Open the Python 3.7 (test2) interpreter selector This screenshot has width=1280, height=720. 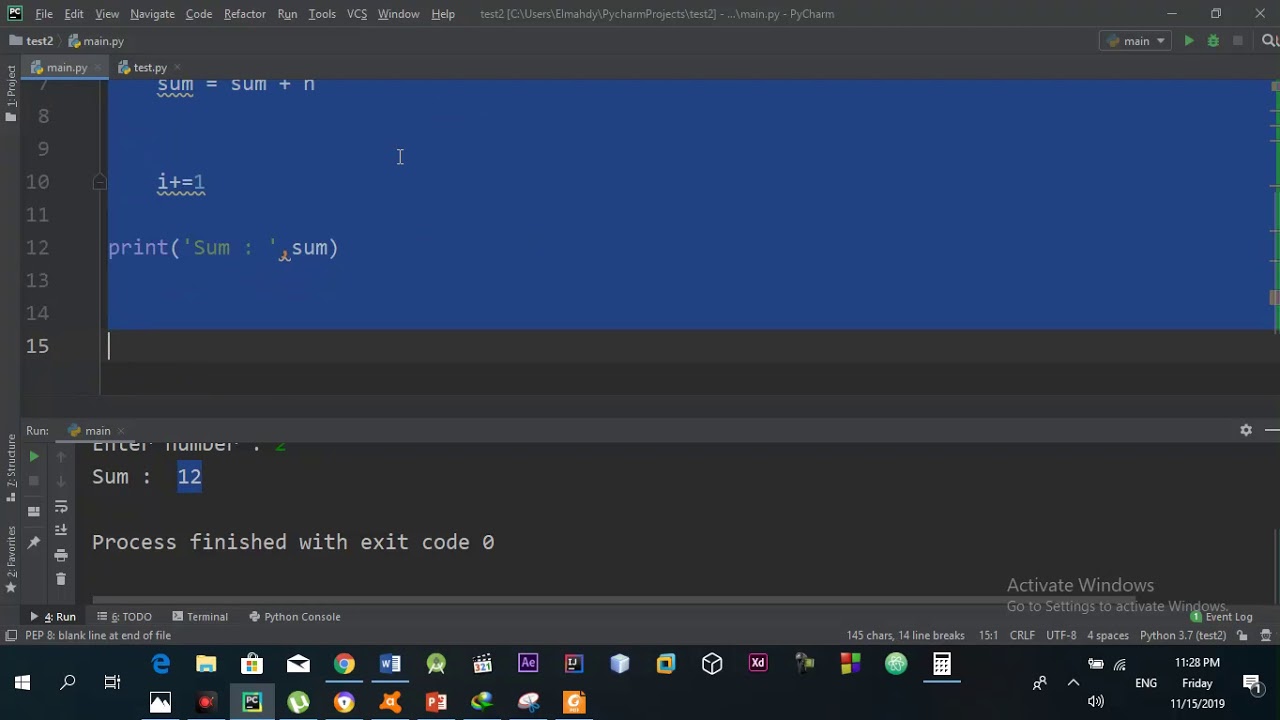click(x=1183, y=636)
